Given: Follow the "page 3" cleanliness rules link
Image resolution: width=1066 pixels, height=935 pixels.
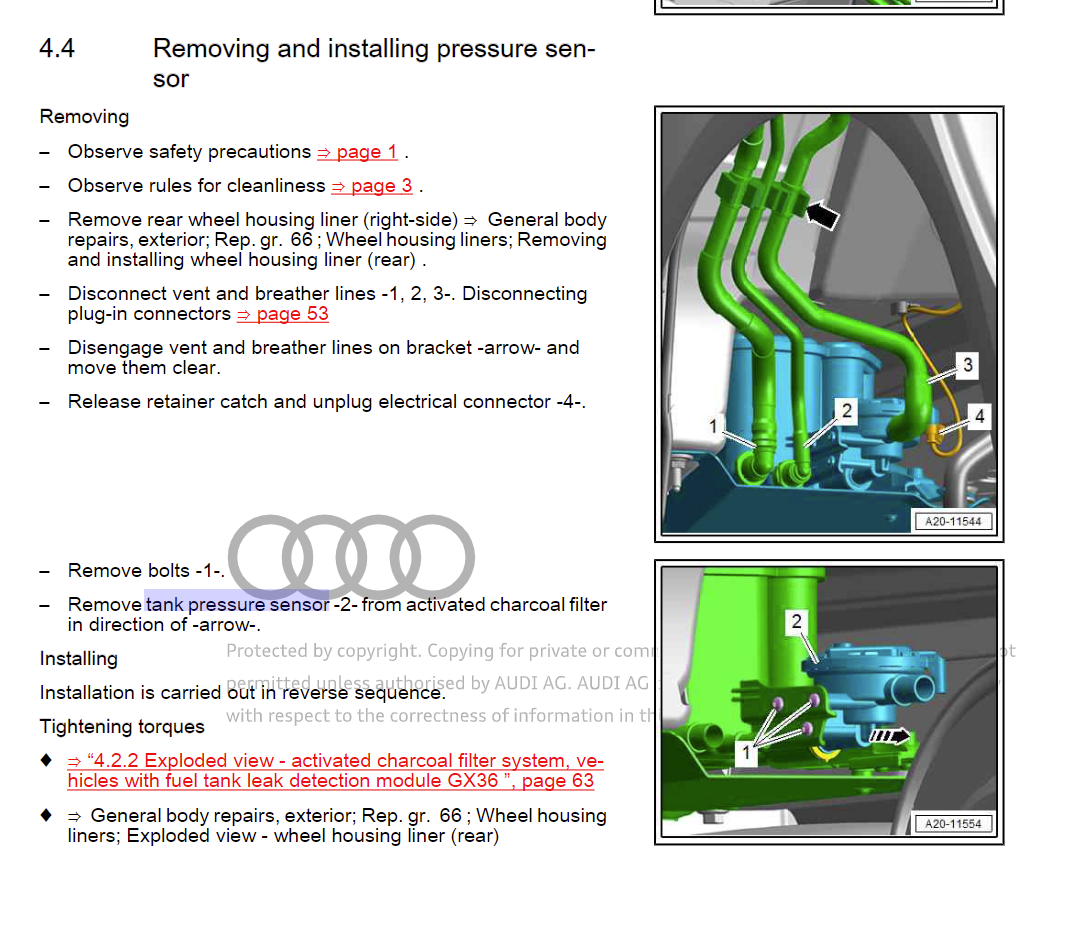Looking at the screenshot, I should click(372, 186).
